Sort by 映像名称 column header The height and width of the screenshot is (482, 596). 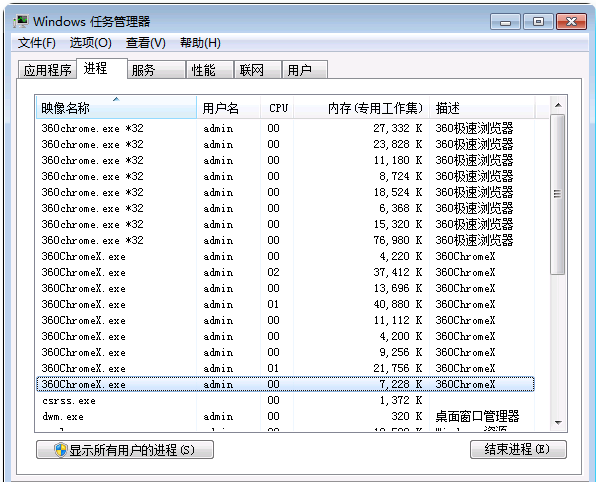tap(116, 108)
